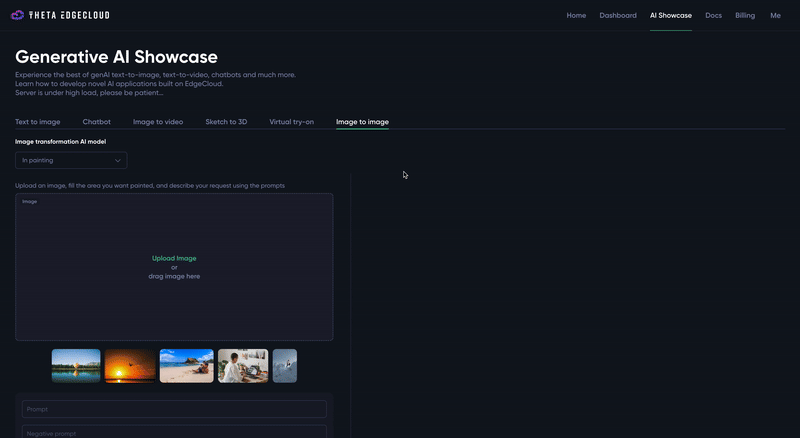
Task: Focus the Prompt input field
Action: point(174,409)
